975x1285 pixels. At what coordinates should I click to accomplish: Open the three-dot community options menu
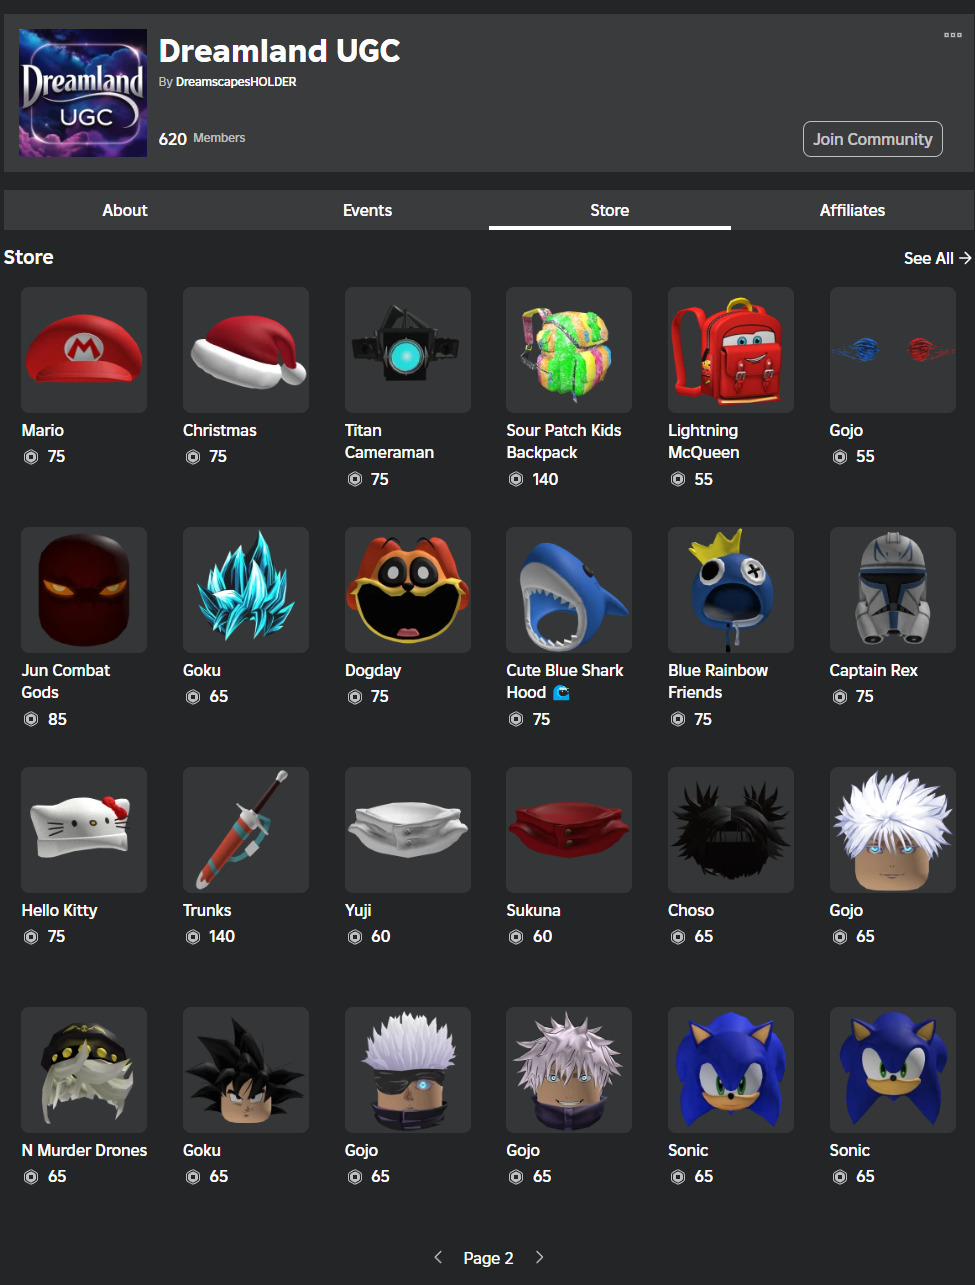pyautogui.click(x=953, y=35)
